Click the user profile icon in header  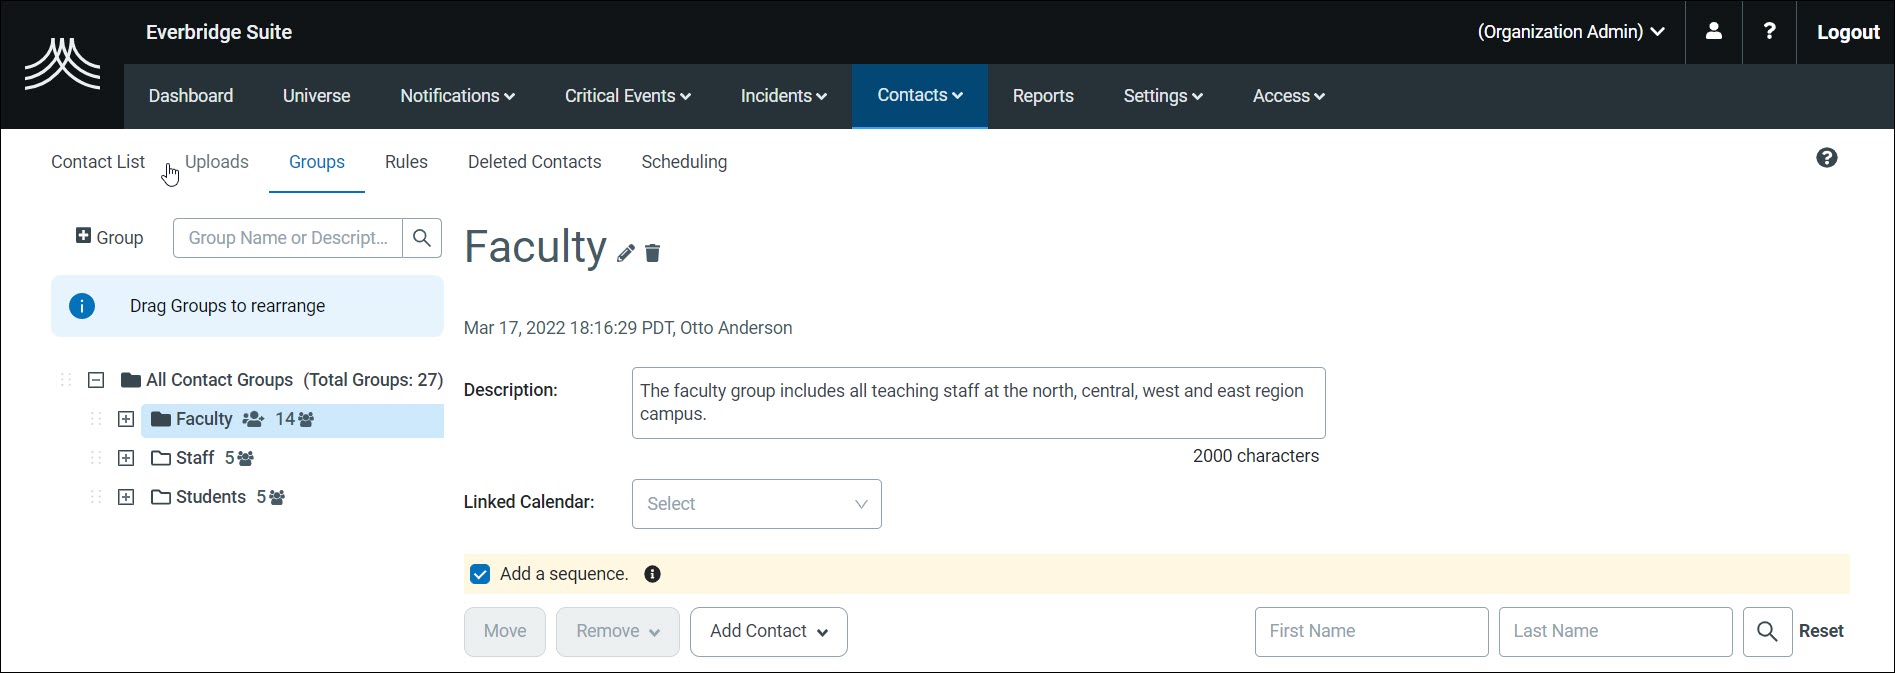[x=1713, y=32]
